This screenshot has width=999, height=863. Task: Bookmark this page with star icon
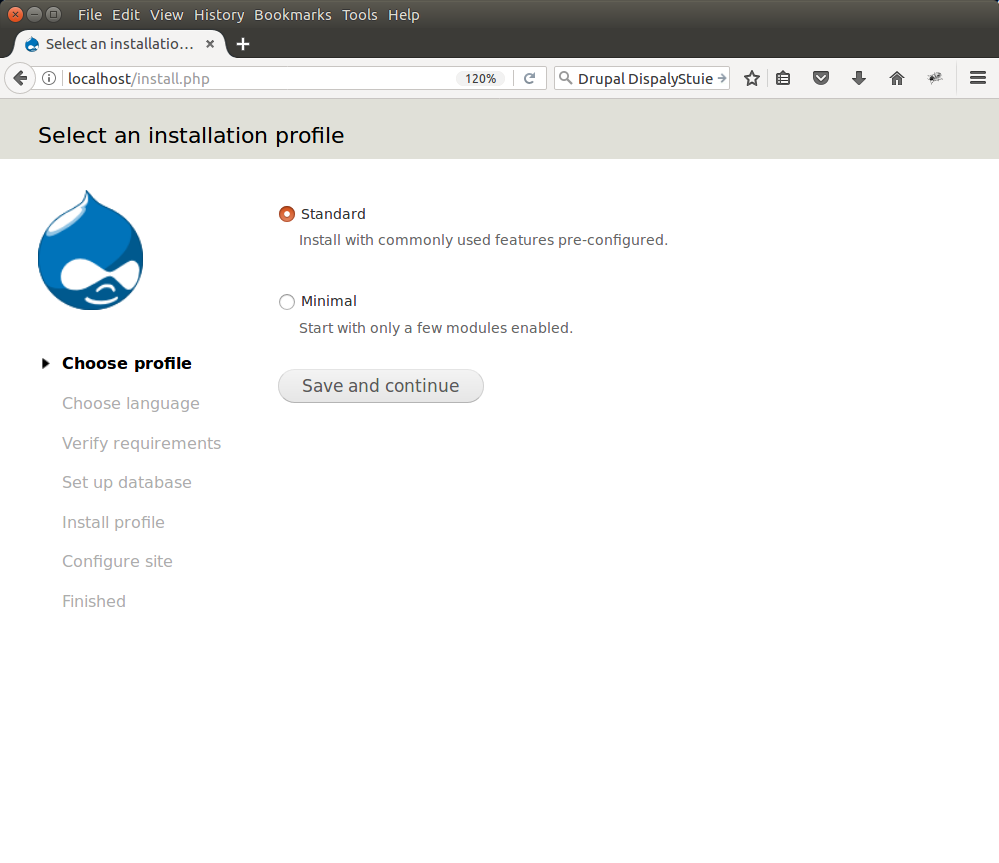click(x=752, y=78)
